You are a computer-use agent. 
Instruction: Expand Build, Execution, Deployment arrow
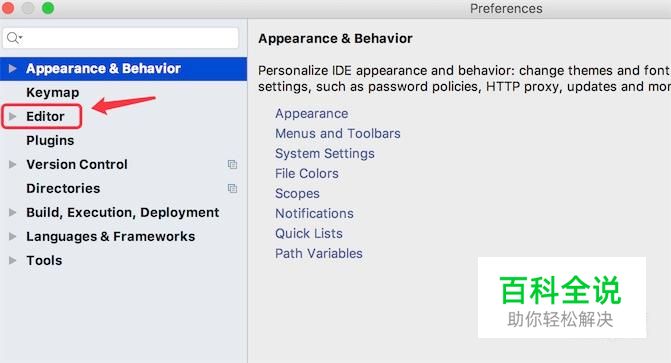pyautogui.click(x=12, y=212)
